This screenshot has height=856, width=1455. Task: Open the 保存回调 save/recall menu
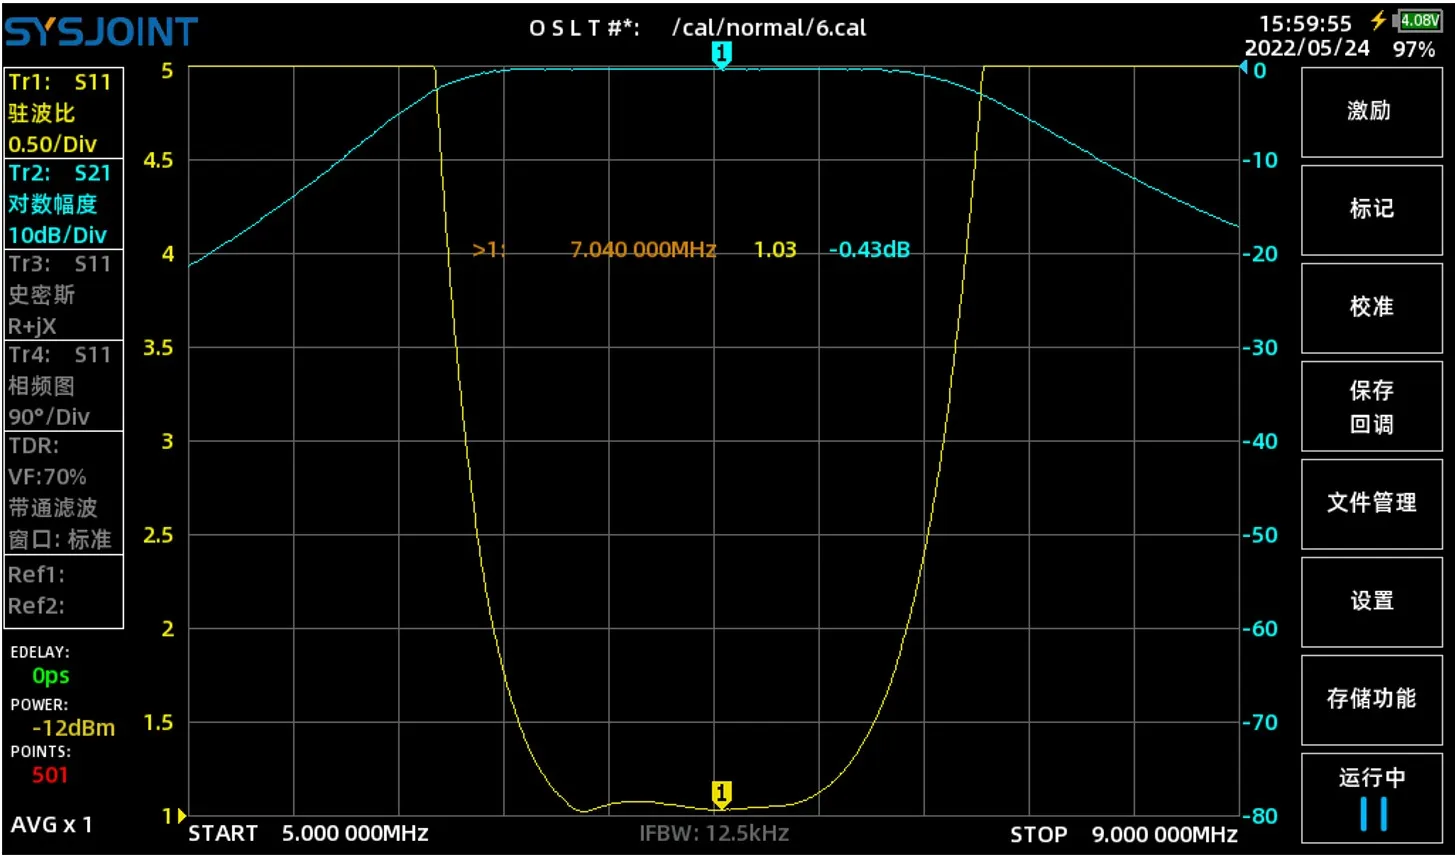1371,407
